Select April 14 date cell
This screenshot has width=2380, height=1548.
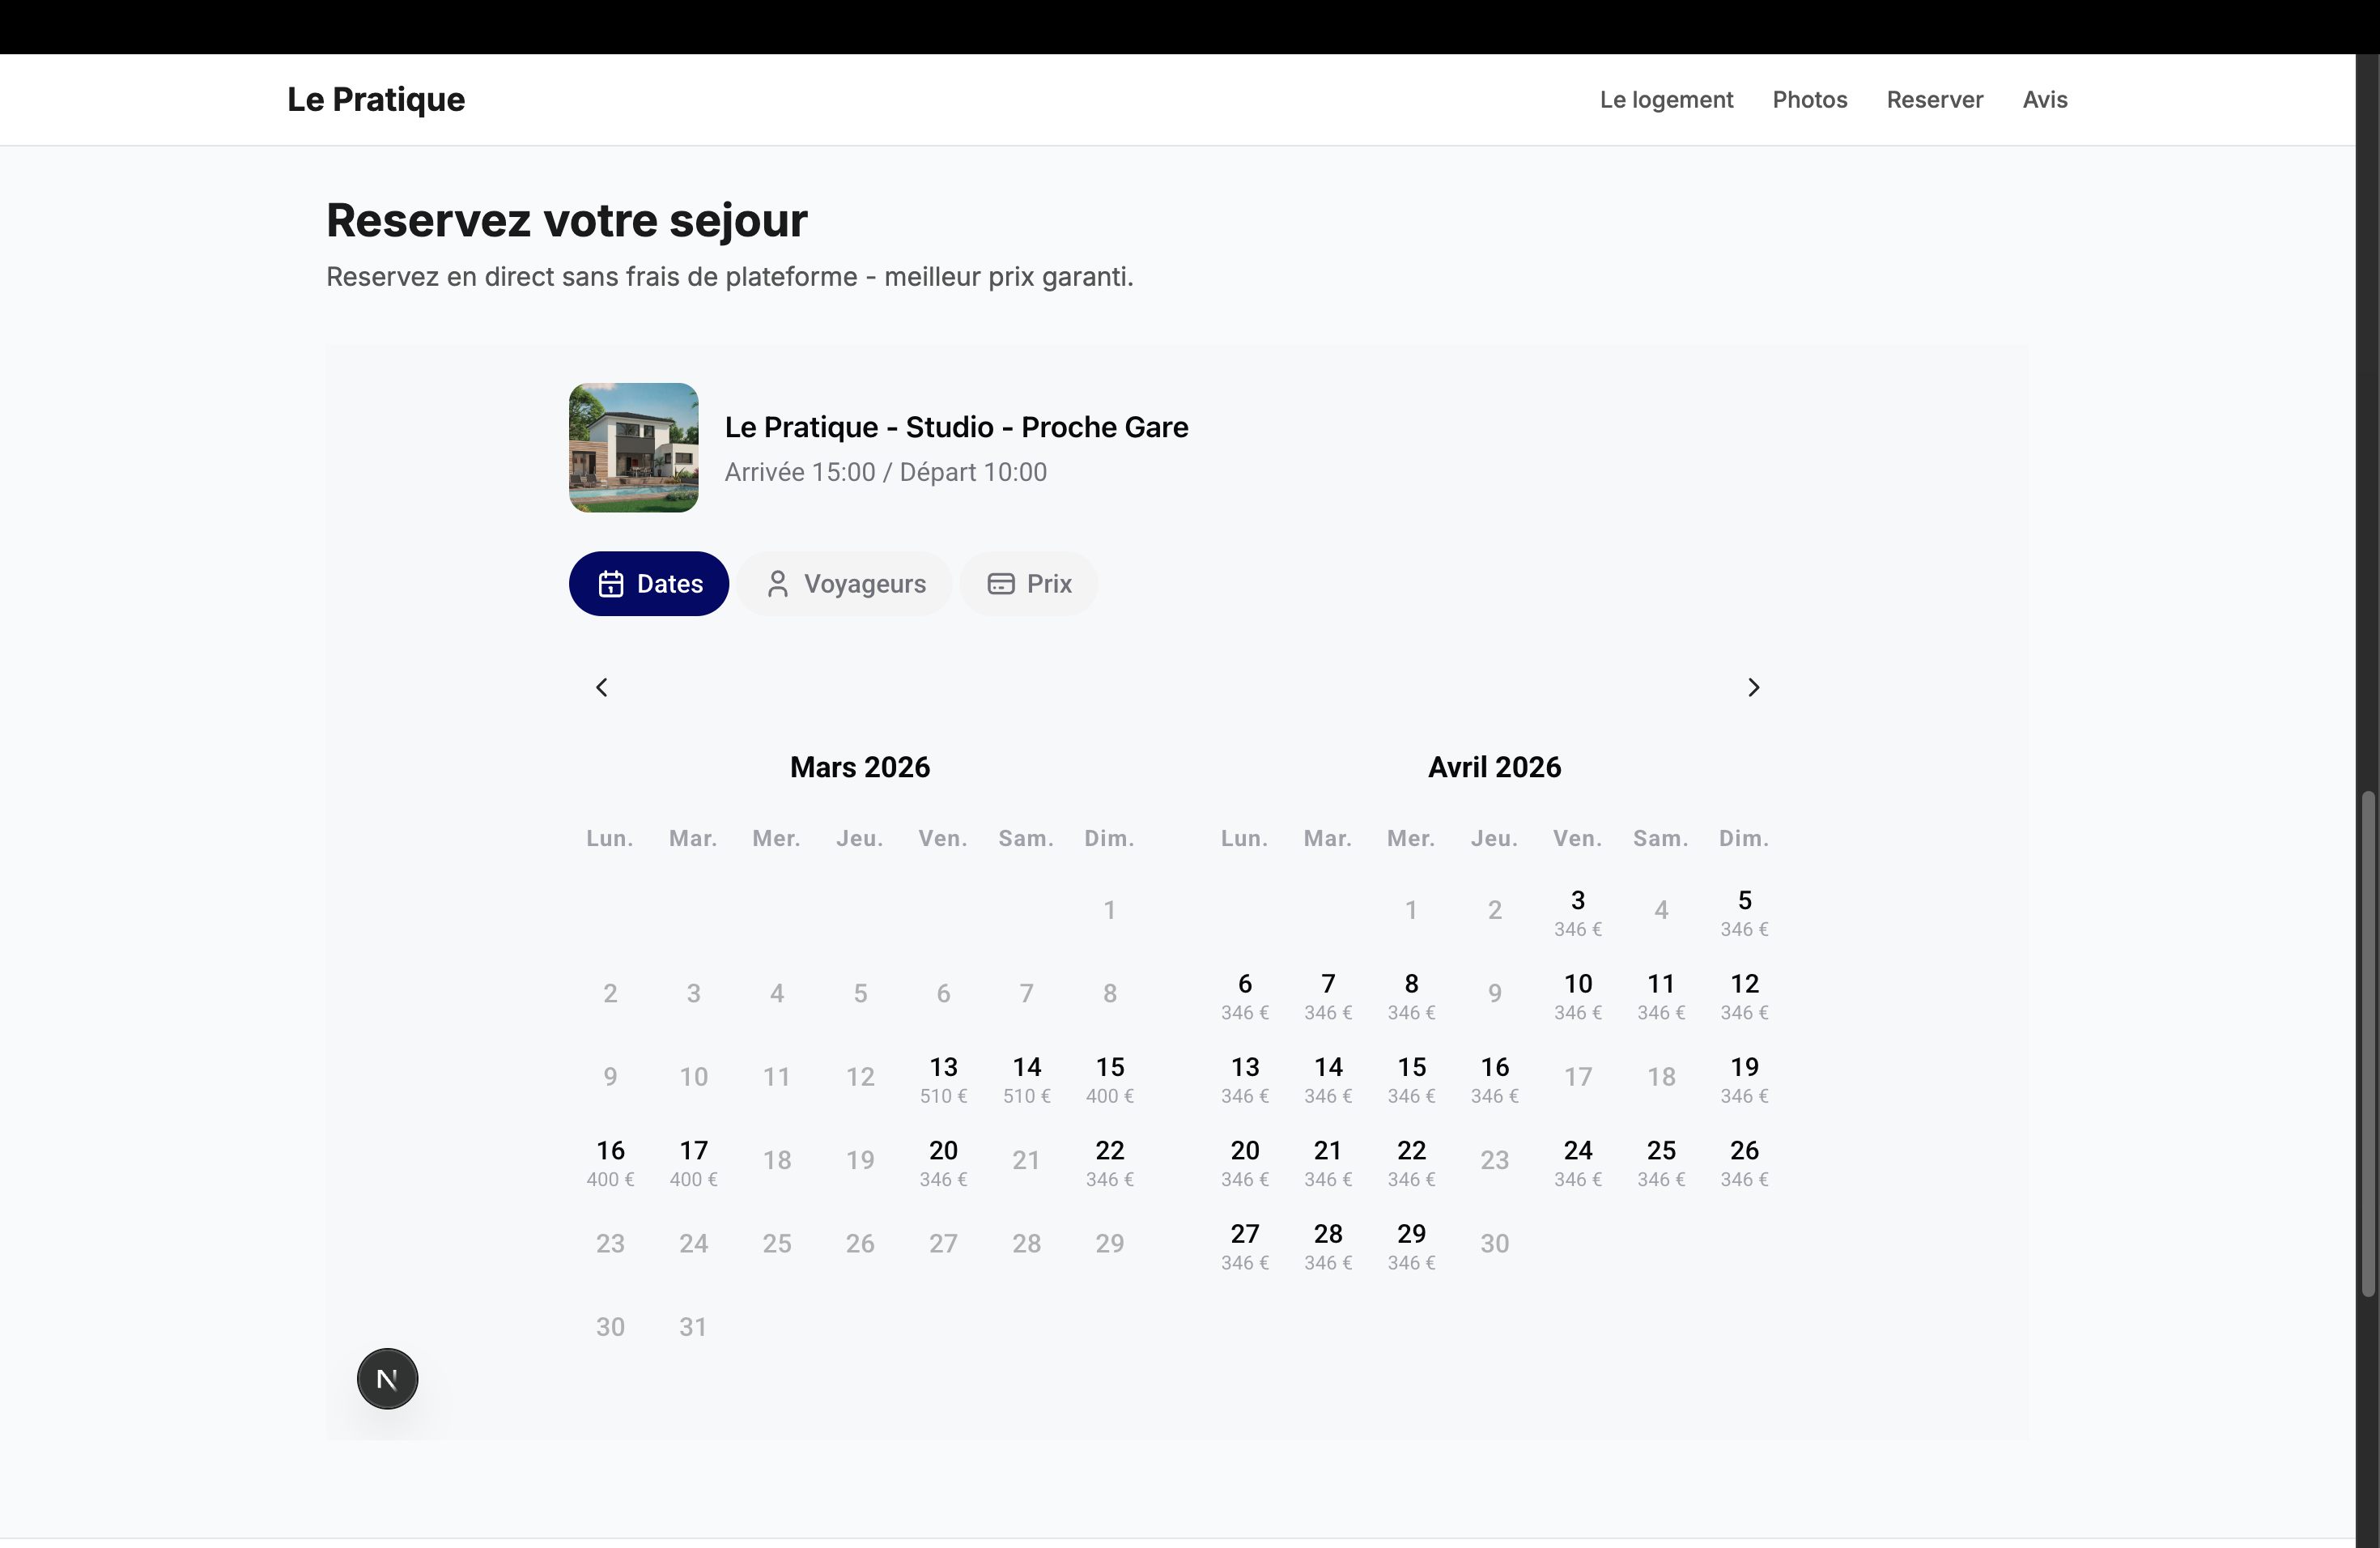pos(1328,1078)
